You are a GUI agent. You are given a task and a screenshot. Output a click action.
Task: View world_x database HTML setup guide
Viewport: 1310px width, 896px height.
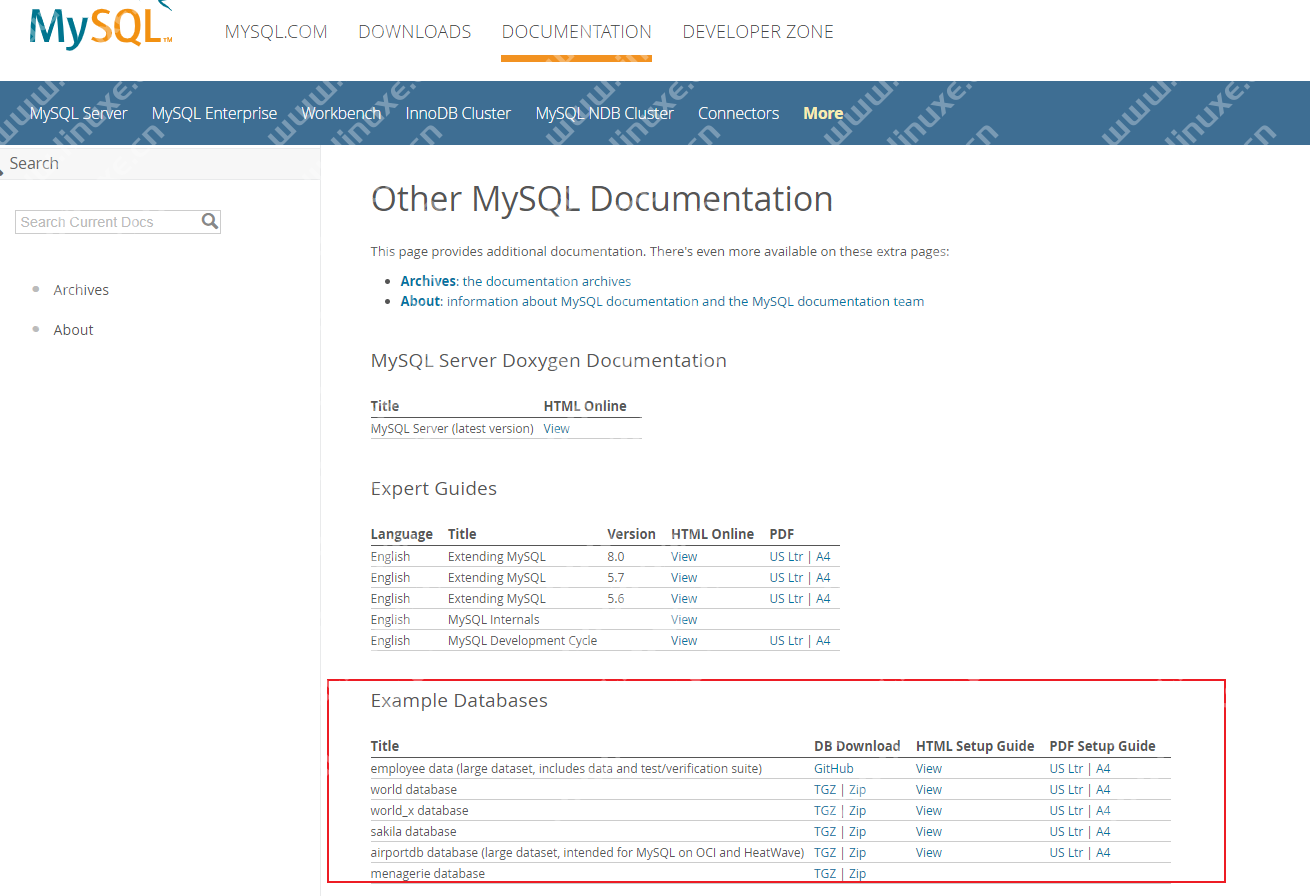[x=929, y=810]
